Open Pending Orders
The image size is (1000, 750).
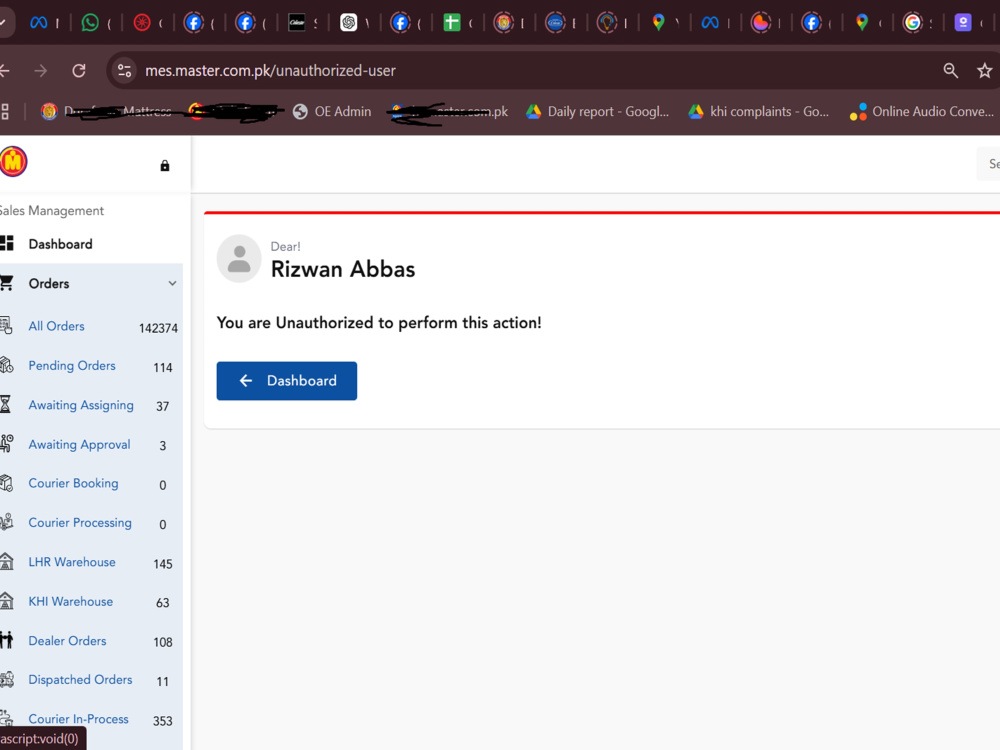point(72,365)
